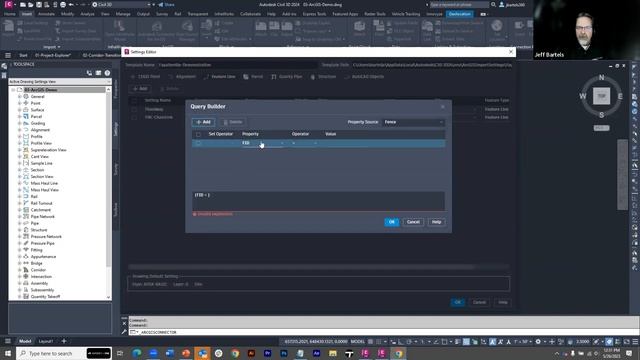Screen dimensions: 640x360
Task: Switch to the Model tab
Action: 25,341
